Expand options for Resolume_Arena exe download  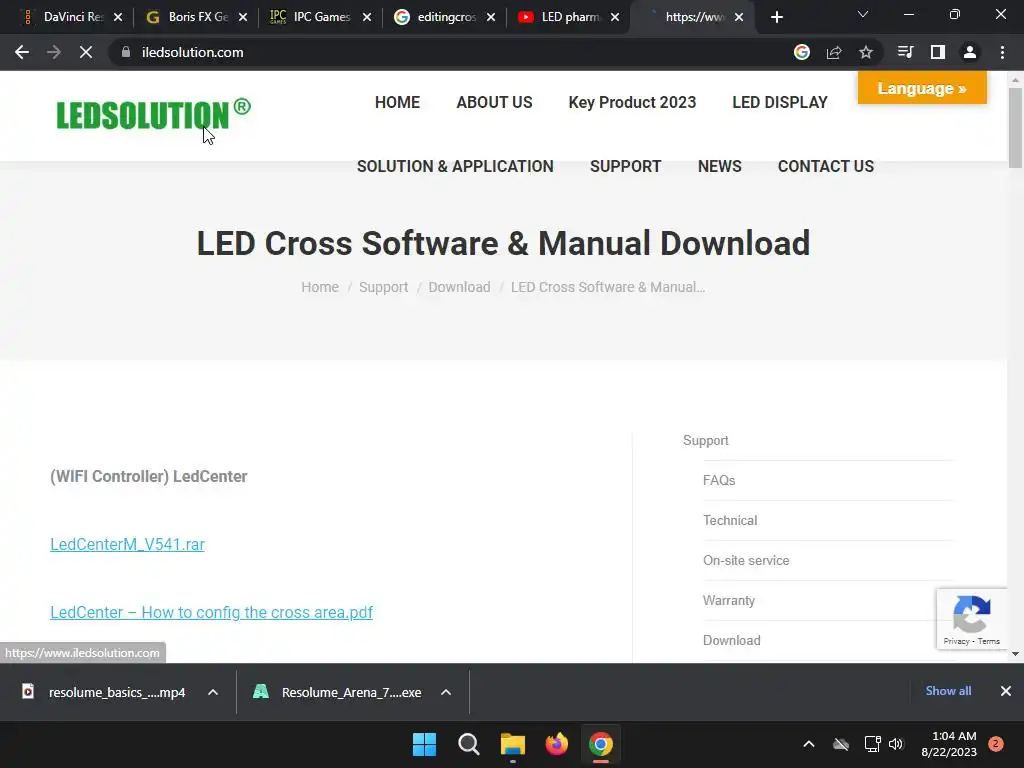pos(446,692)
